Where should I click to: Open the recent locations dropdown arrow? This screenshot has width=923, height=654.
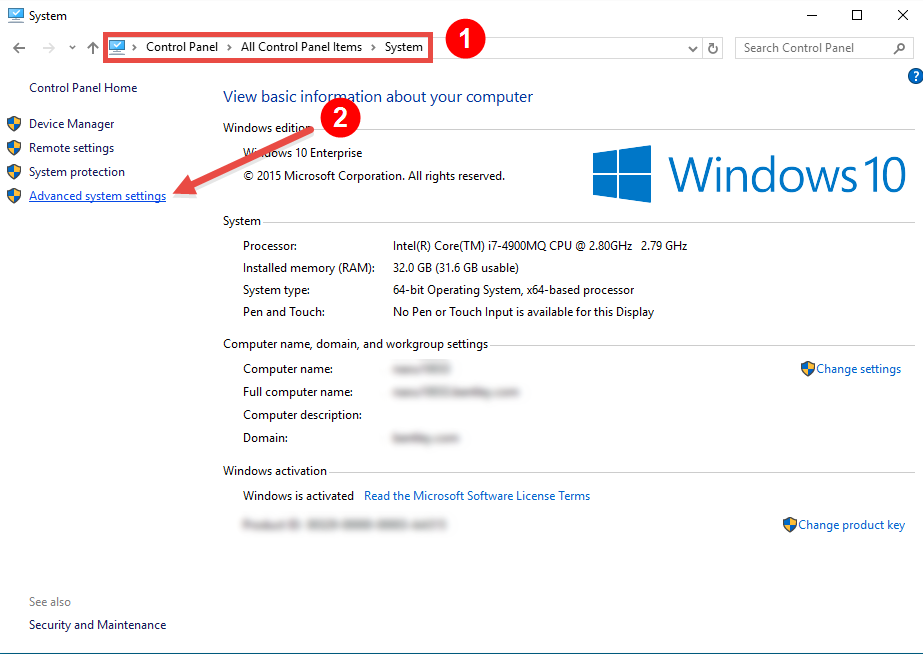72,48
